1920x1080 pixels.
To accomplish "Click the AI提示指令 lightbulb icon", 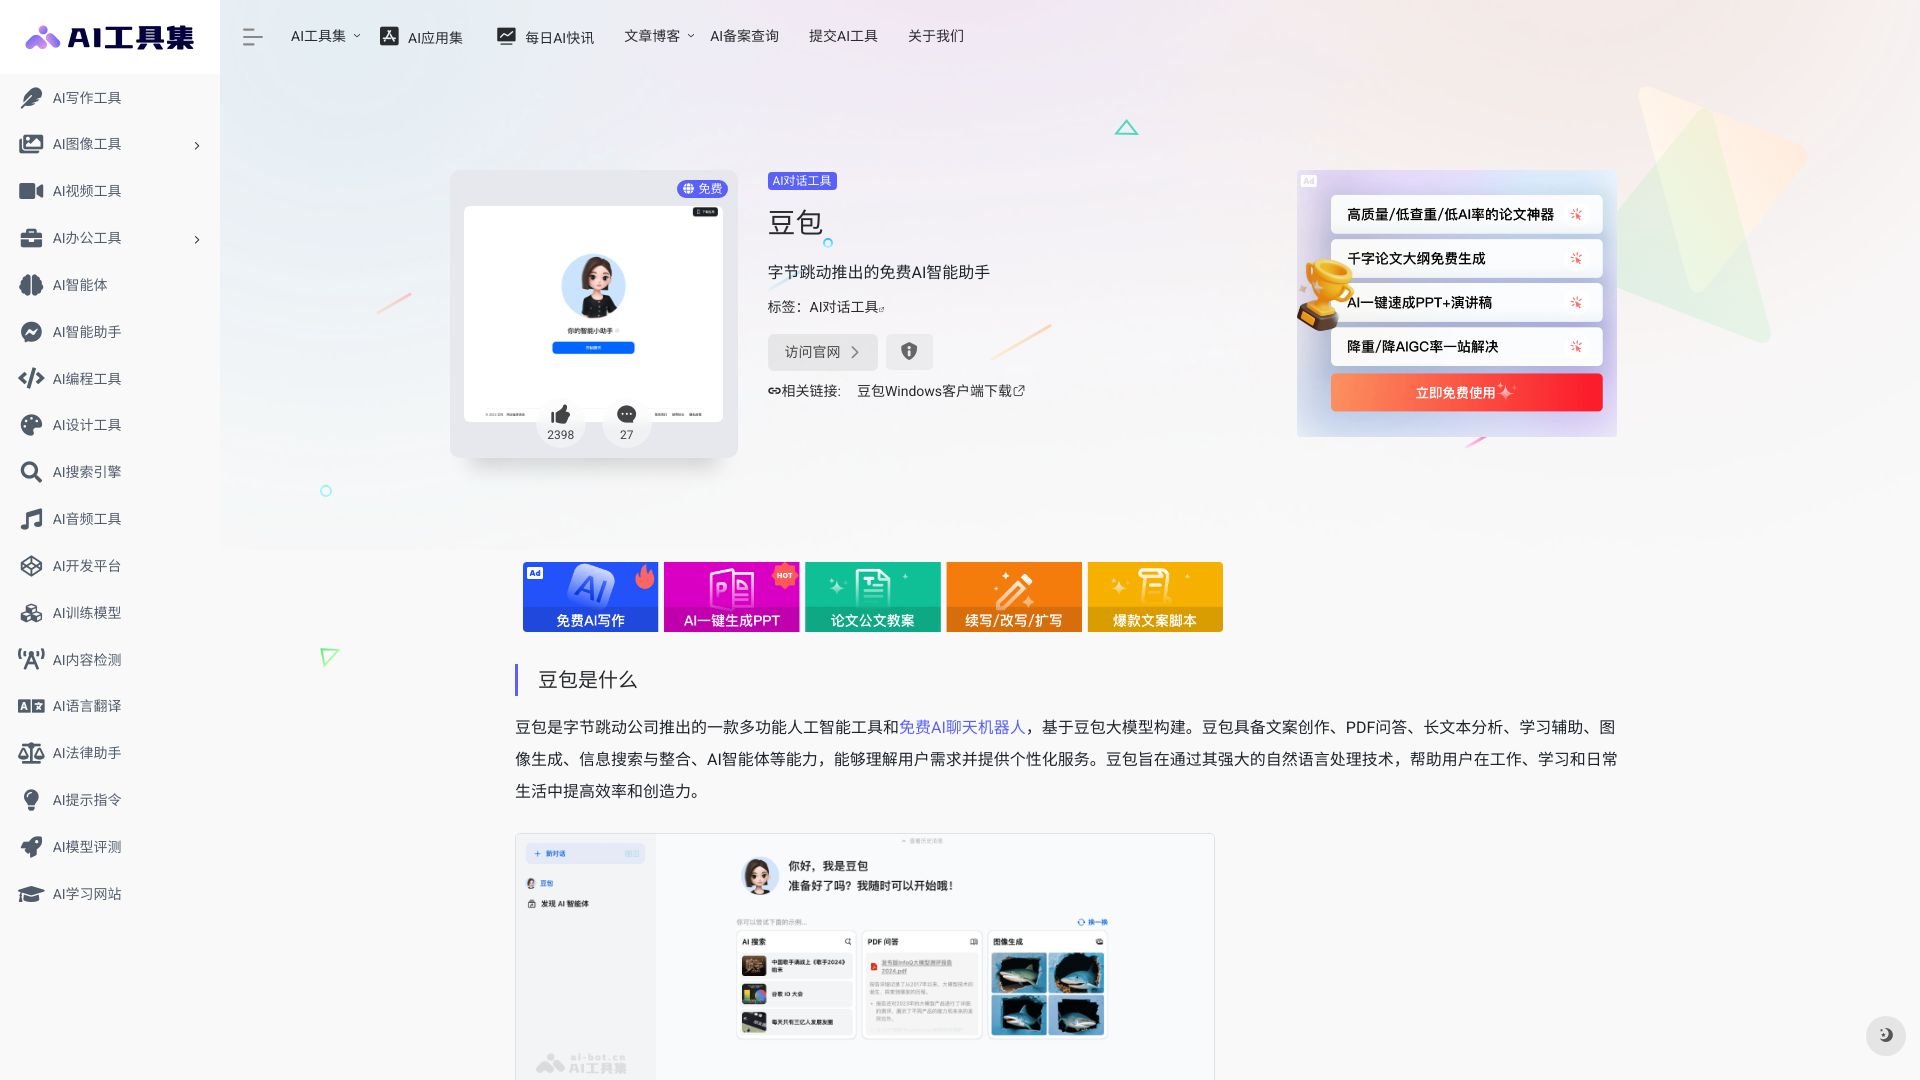I will point(31,800).
